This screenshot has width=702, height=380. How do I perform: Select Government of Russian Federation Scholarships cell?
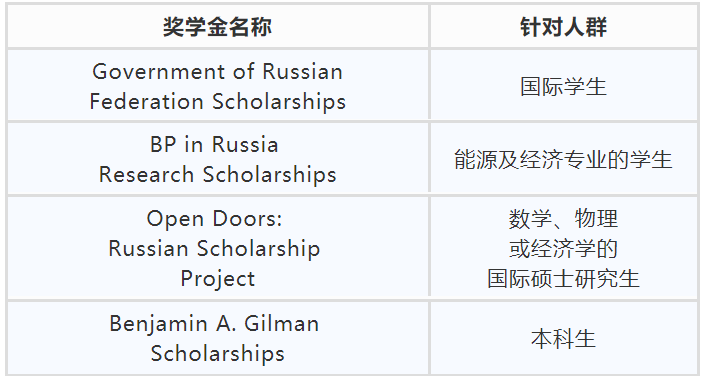pyautogui.click(x=218, y=85)
